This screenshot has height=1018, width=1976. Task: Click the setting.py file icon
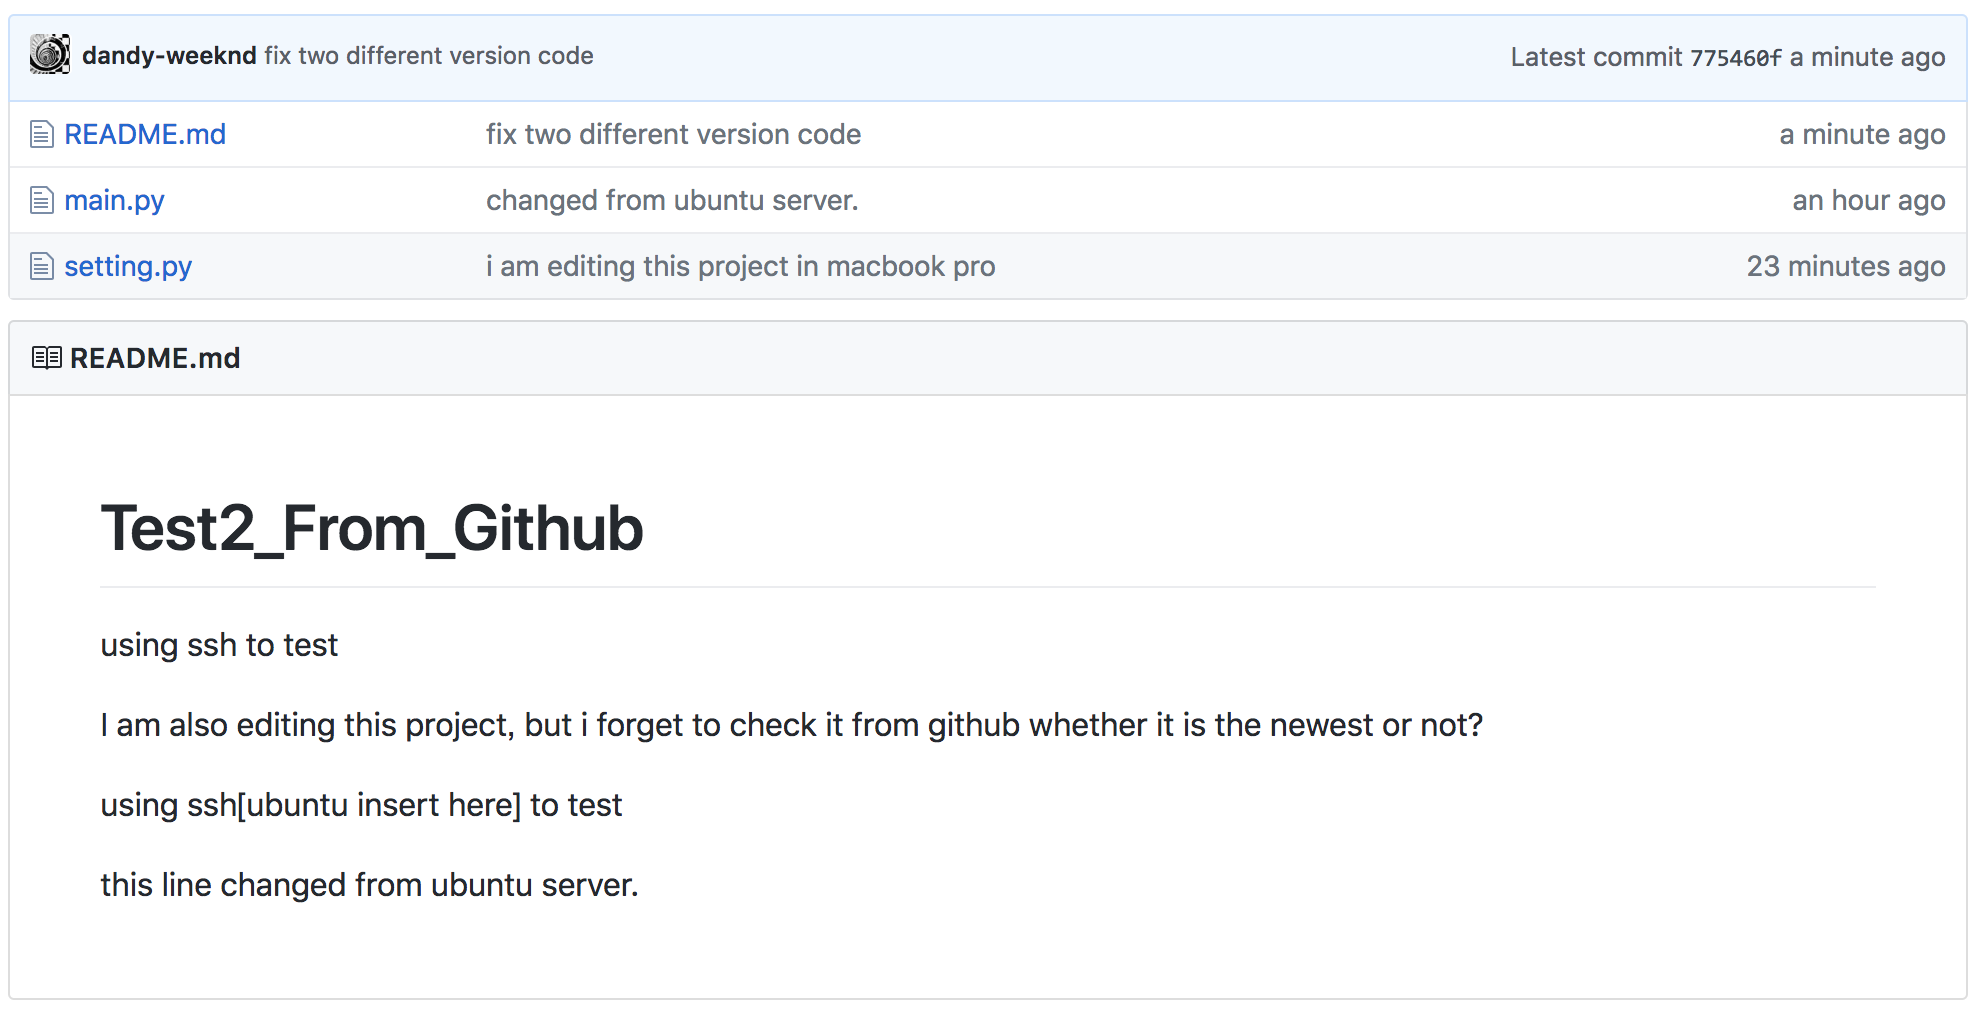coord(41,266)
